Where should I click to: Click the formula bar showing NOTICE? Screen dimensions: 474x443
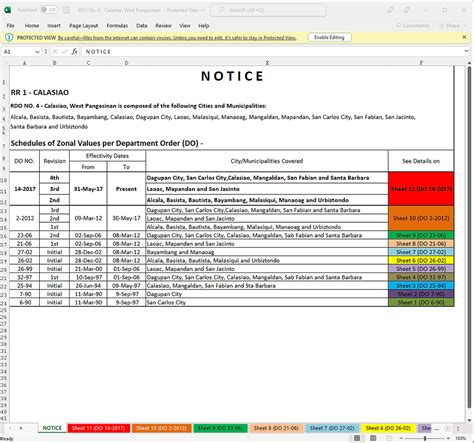272,52
